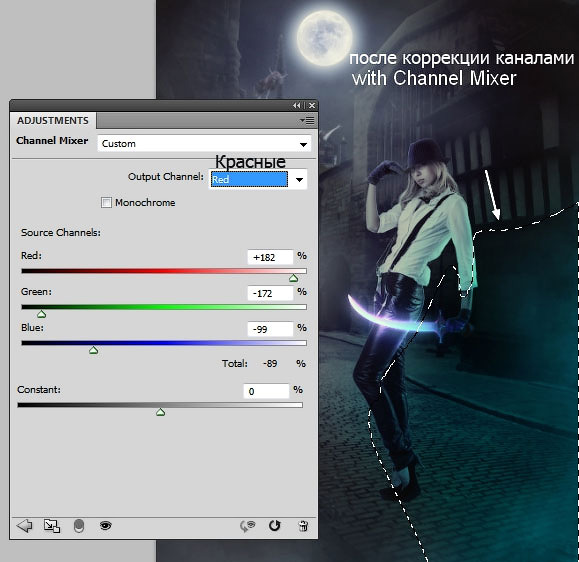This screenshot has height=562, width=579.
Task: Click the Constant slider handle
Action: pos(160,412)
